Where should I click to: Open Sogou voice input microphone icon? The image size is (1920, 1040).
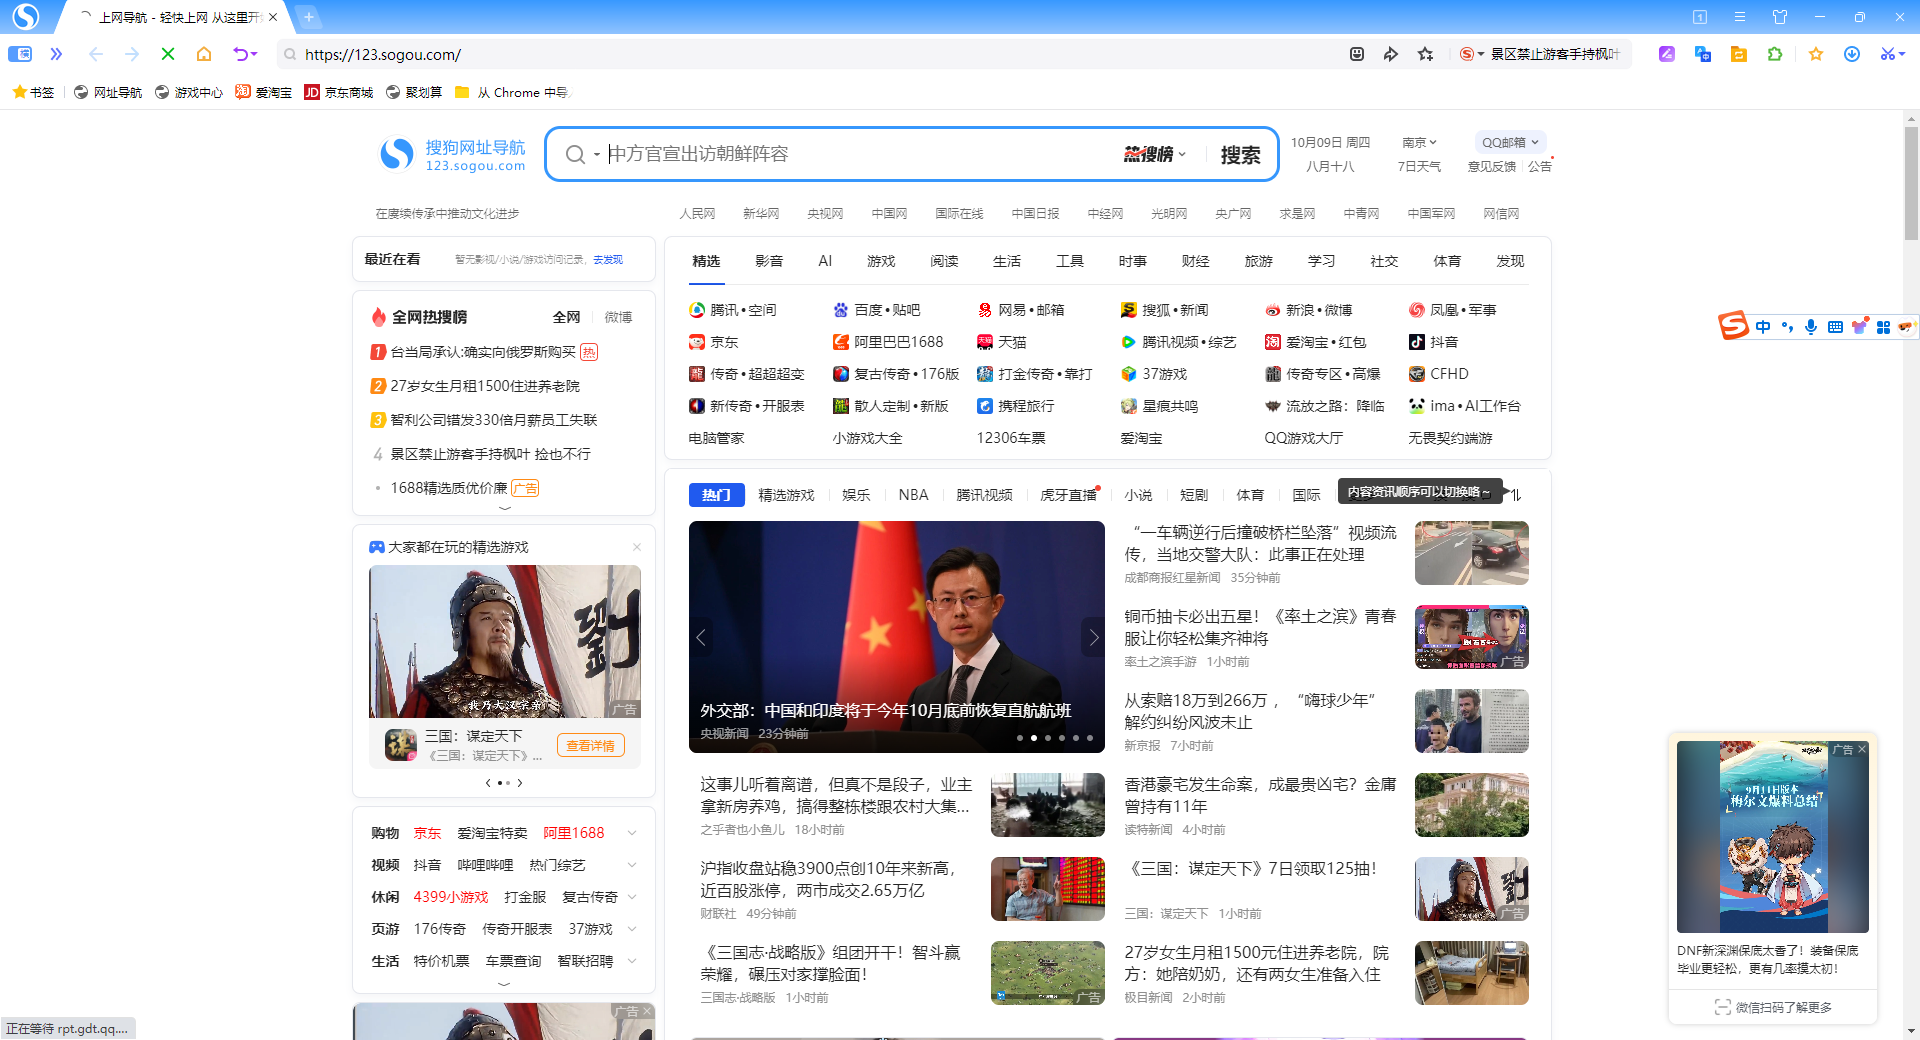point(1811,327)
